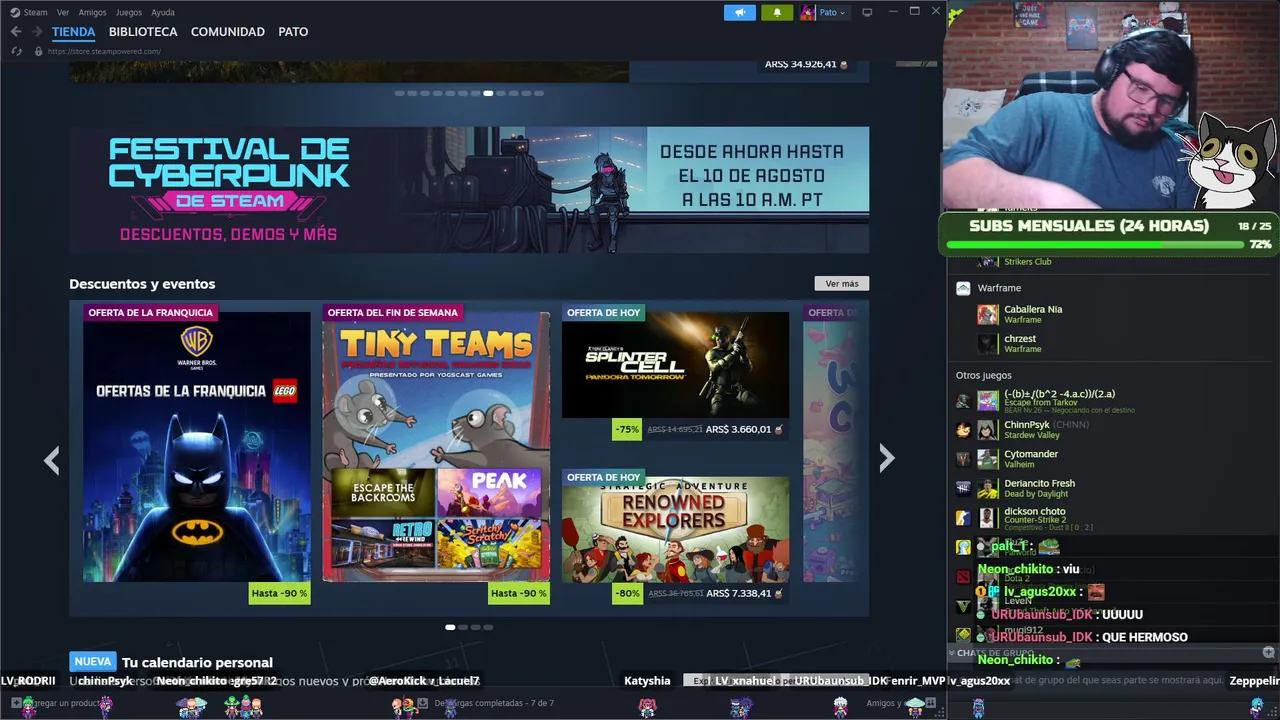
Task: Click the Steam logo in title bar
Action: (x=15, y=12)
